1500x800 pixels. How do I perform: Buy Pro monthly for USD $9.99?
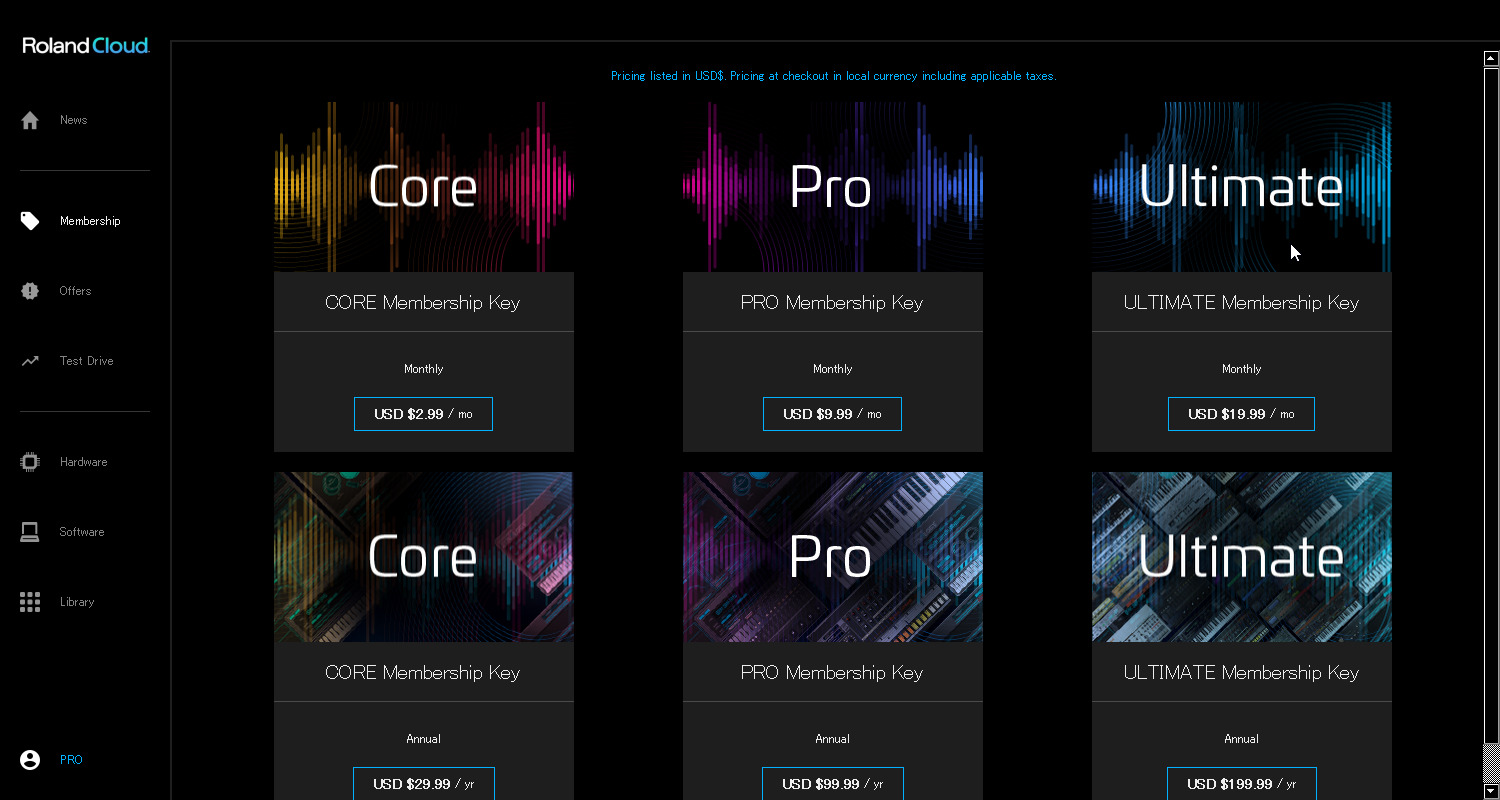(832, 414)
